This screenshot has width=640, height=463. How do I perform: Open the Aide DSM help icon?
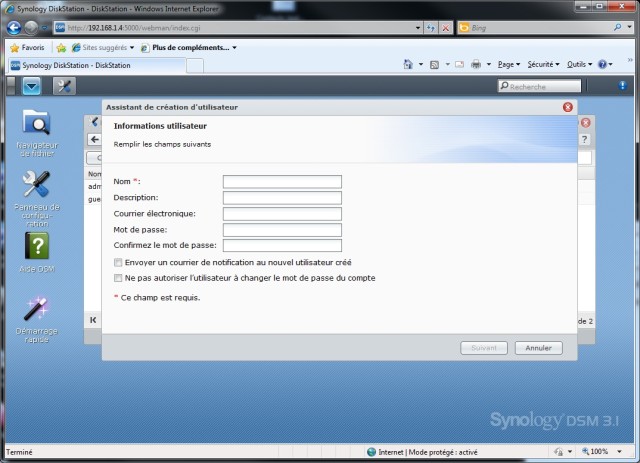click(37, 245)
